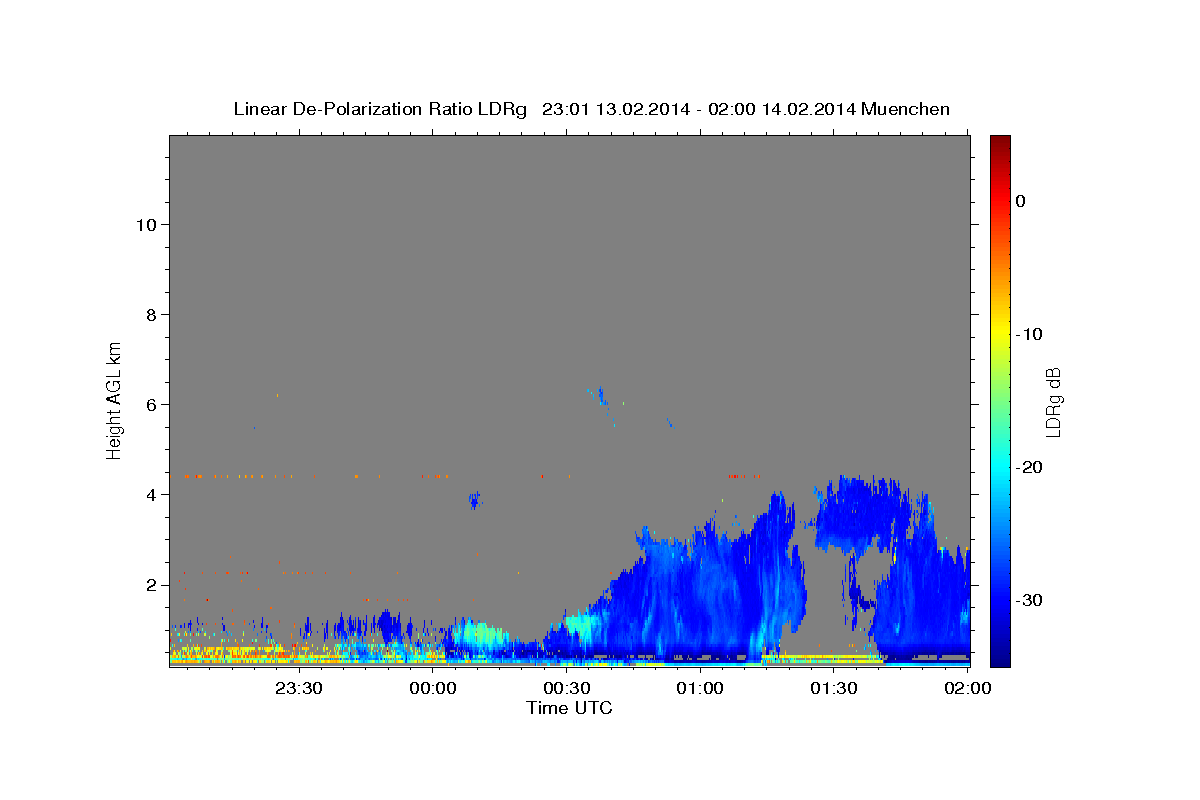Click the height tick label 4
The height and width of the screenshot is (800, 1200).
(x=150, y=494)
